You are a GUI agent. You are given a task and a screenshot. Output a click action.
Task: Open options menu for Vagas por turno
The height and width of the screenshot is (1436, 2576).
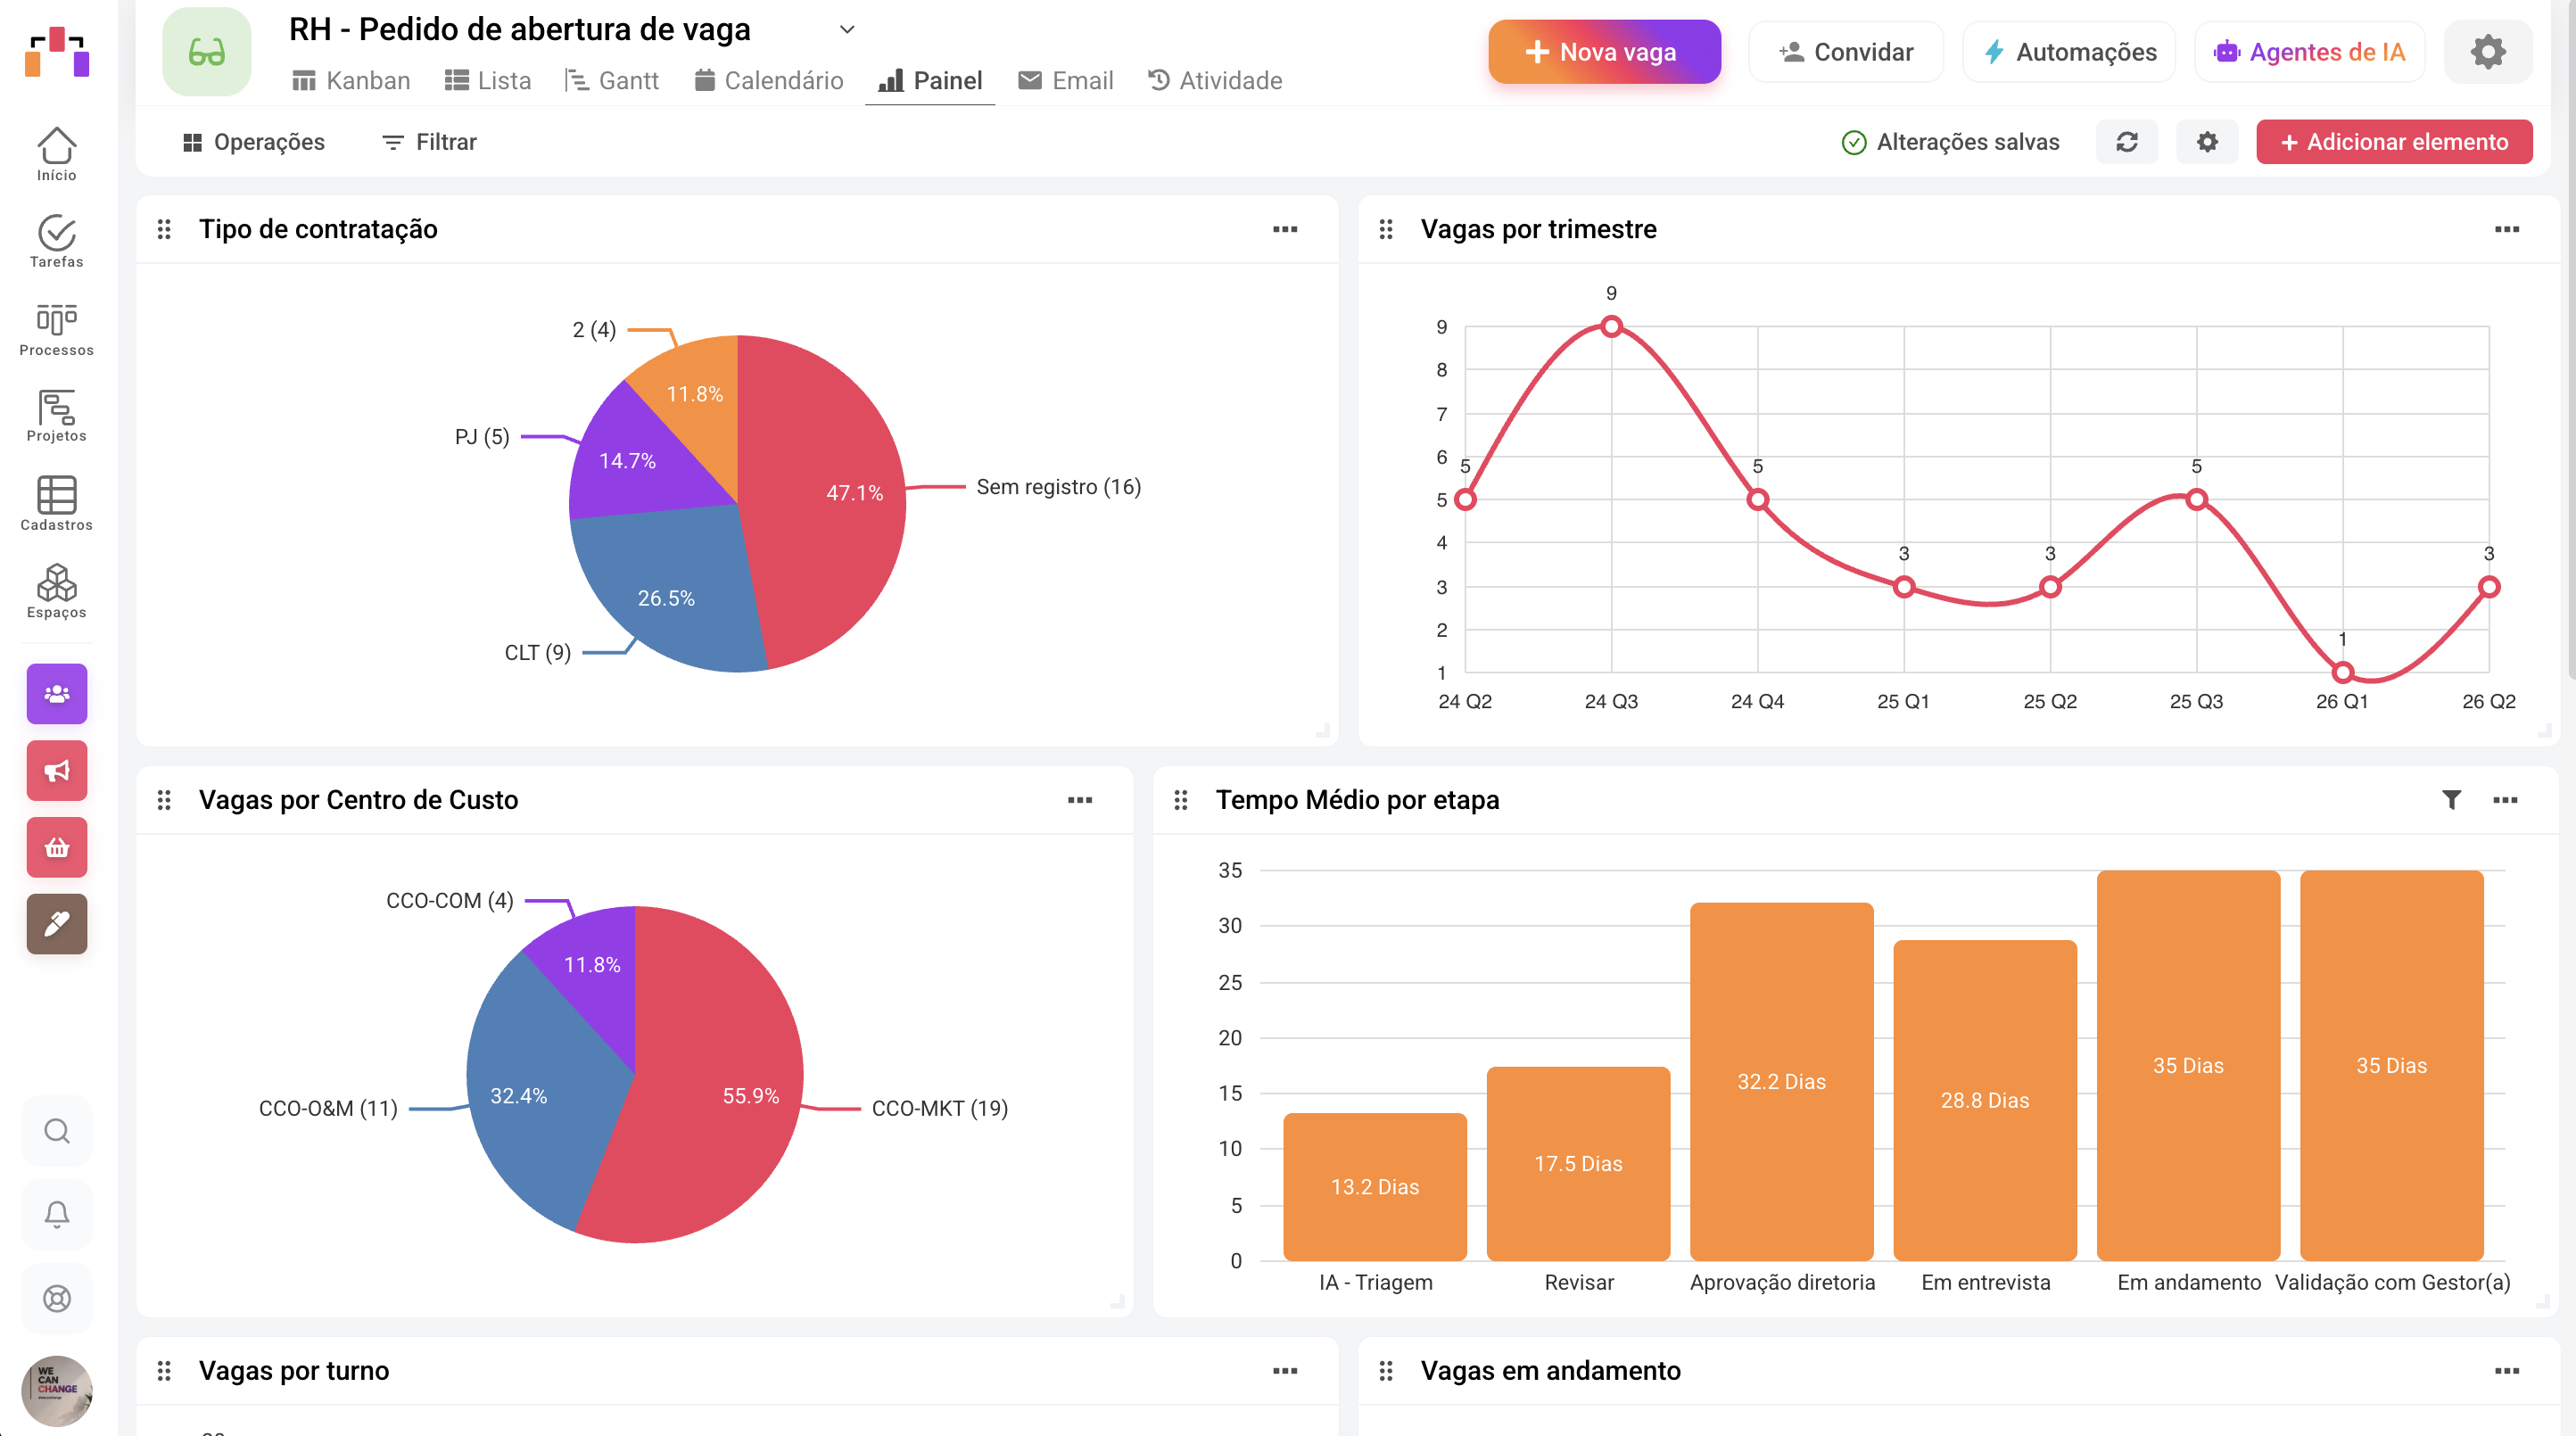point(1285,1370)
